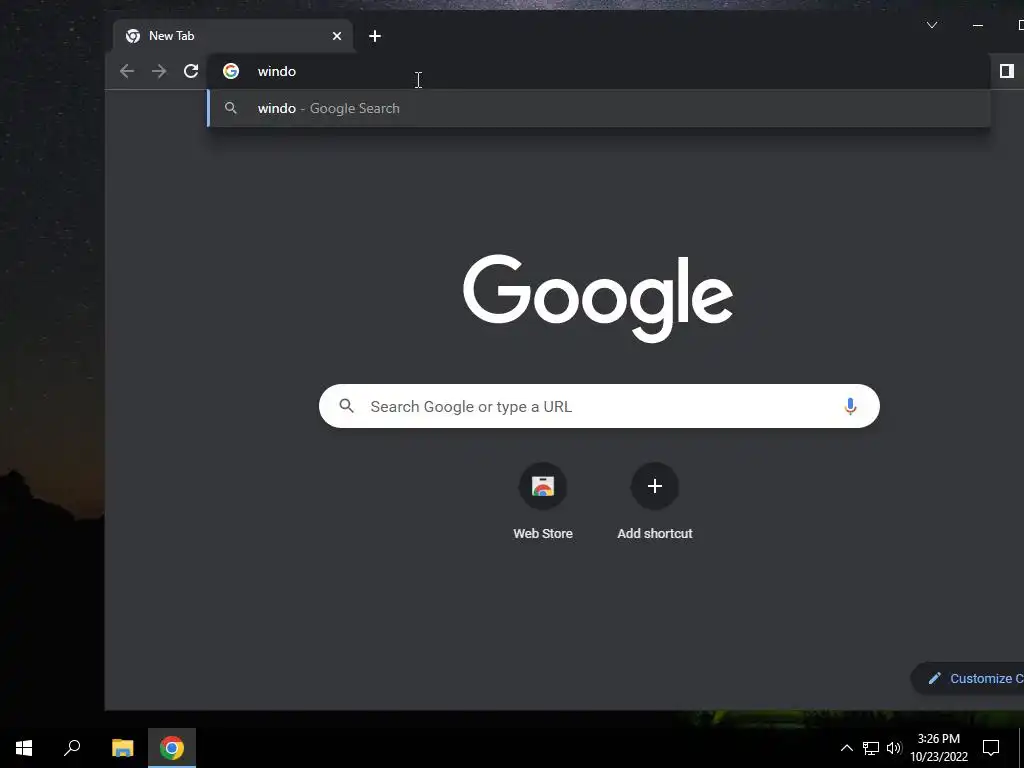The width and height of the screenshot is (1024, 768).
Task: Close the New Tab tab
Action: coord(337,37)
